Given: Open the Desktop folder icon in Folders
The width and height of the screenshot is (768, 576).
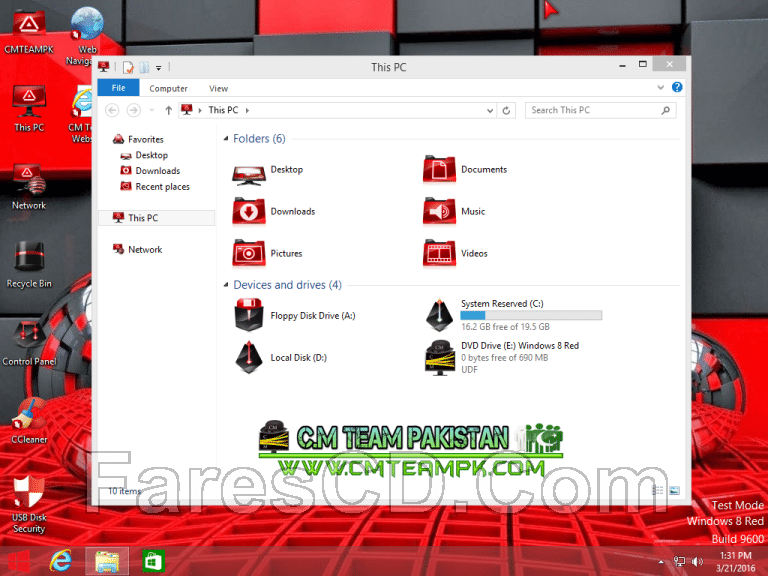Looking at the screenshot, I should pyautogui.click(x=249, y=173).
